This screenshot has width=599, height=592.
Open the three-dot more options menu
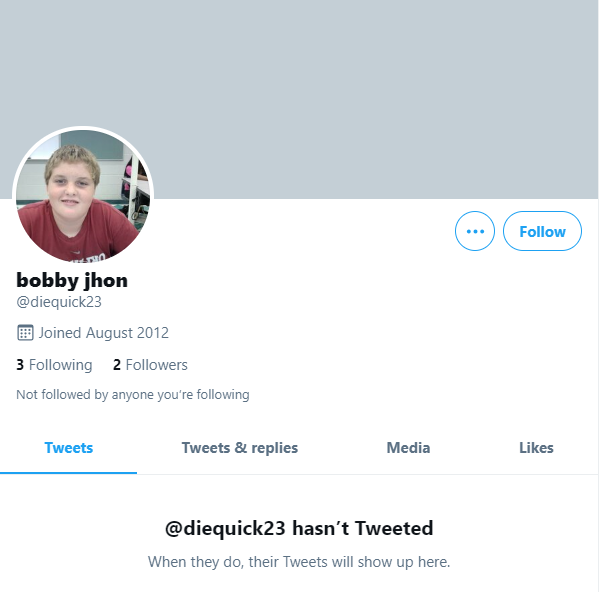[x=474, y=231]
